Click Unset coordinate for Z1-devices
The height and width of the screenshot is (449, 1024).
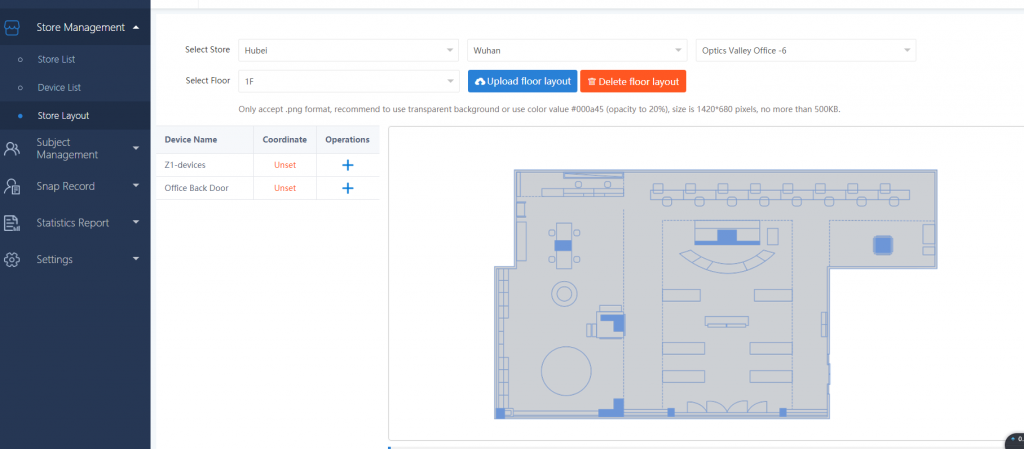[x=285, y=165]
